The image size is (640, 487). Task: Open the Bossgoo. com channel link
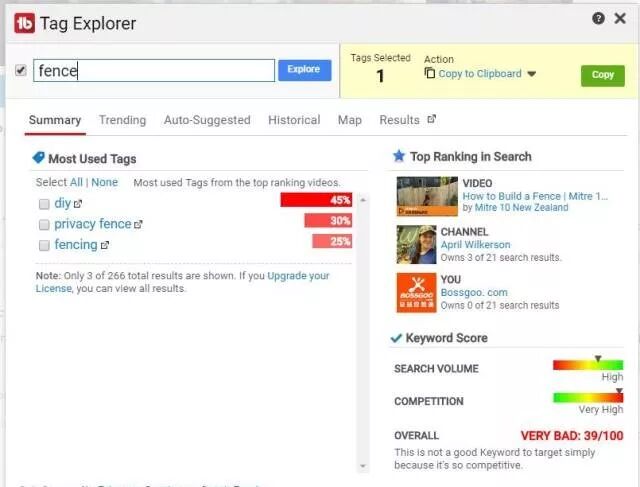point(474,292)
